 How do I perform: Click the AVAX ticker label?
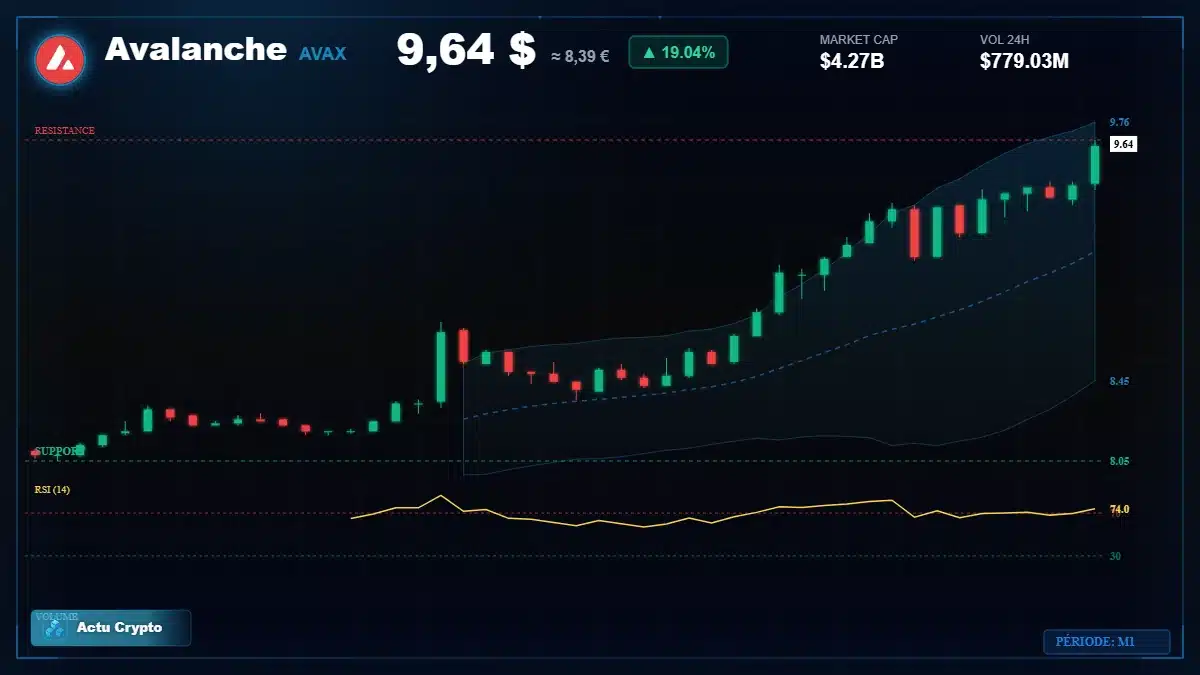coord(322,54)
